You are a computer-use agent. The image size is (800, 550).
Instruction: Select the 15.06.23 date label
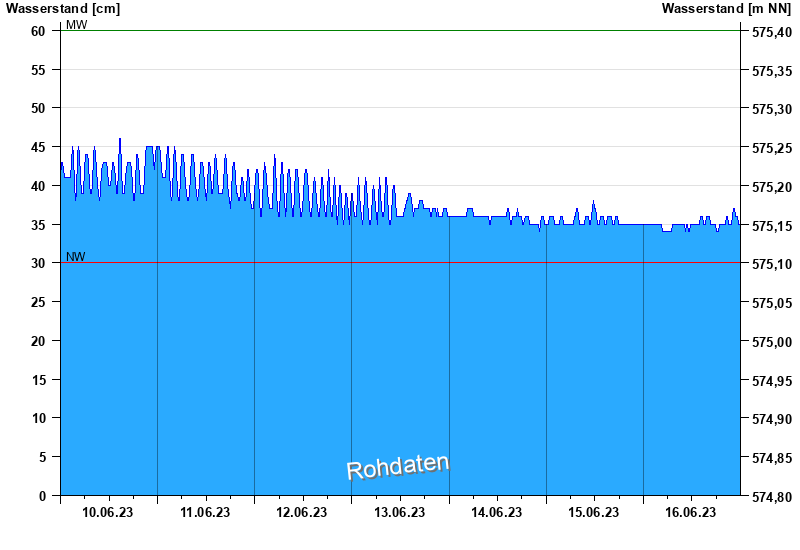593,512
